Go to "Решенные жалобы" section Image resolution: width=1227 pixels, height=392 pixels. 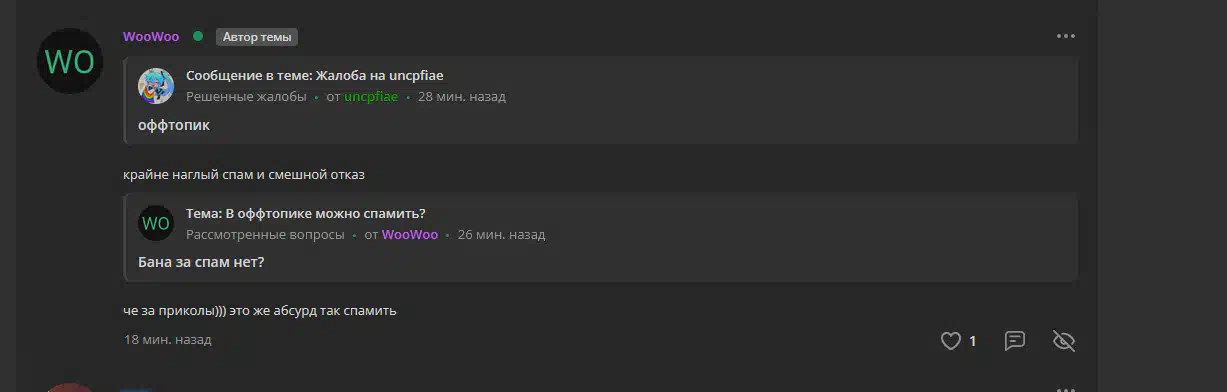[246, 97]
